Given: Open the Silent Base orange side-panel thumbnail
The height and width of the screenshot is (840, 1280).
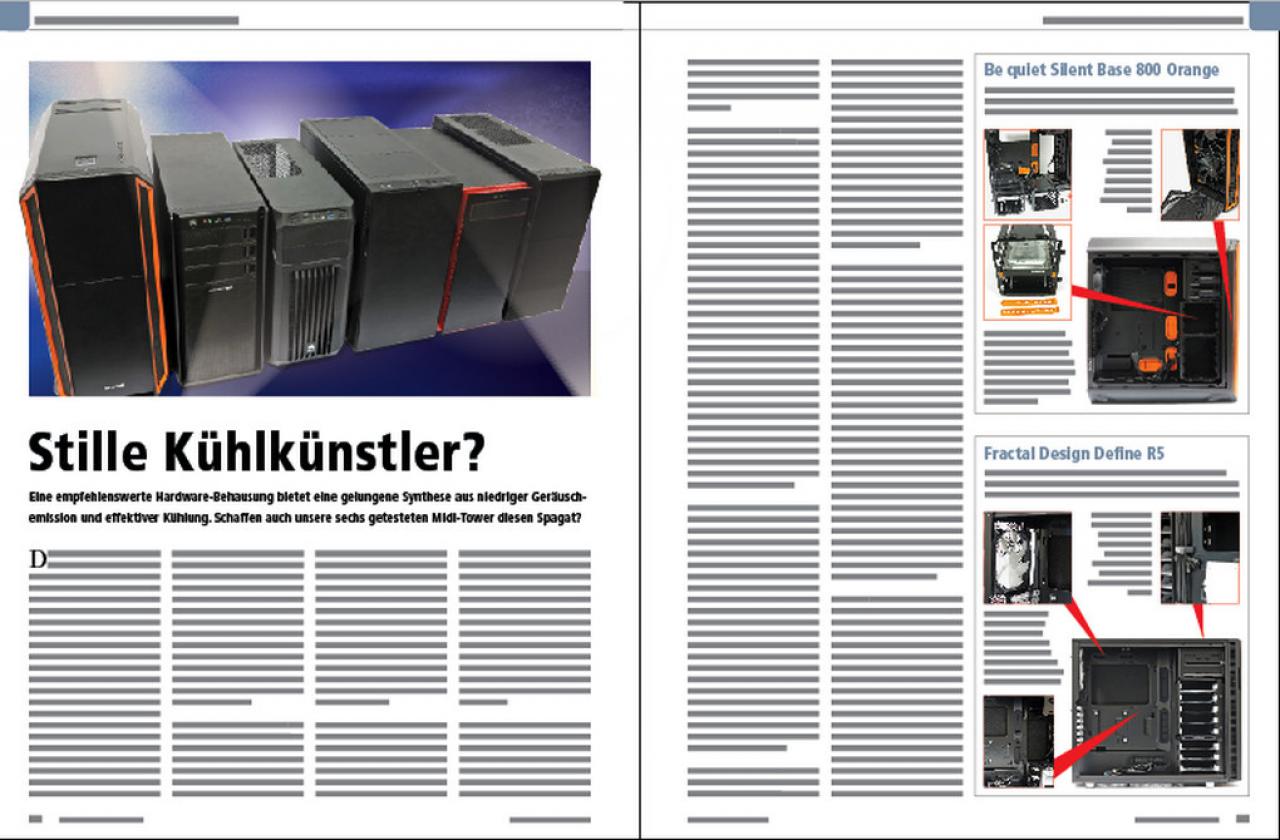Looking at the screenshot, I should (1200, 174).
